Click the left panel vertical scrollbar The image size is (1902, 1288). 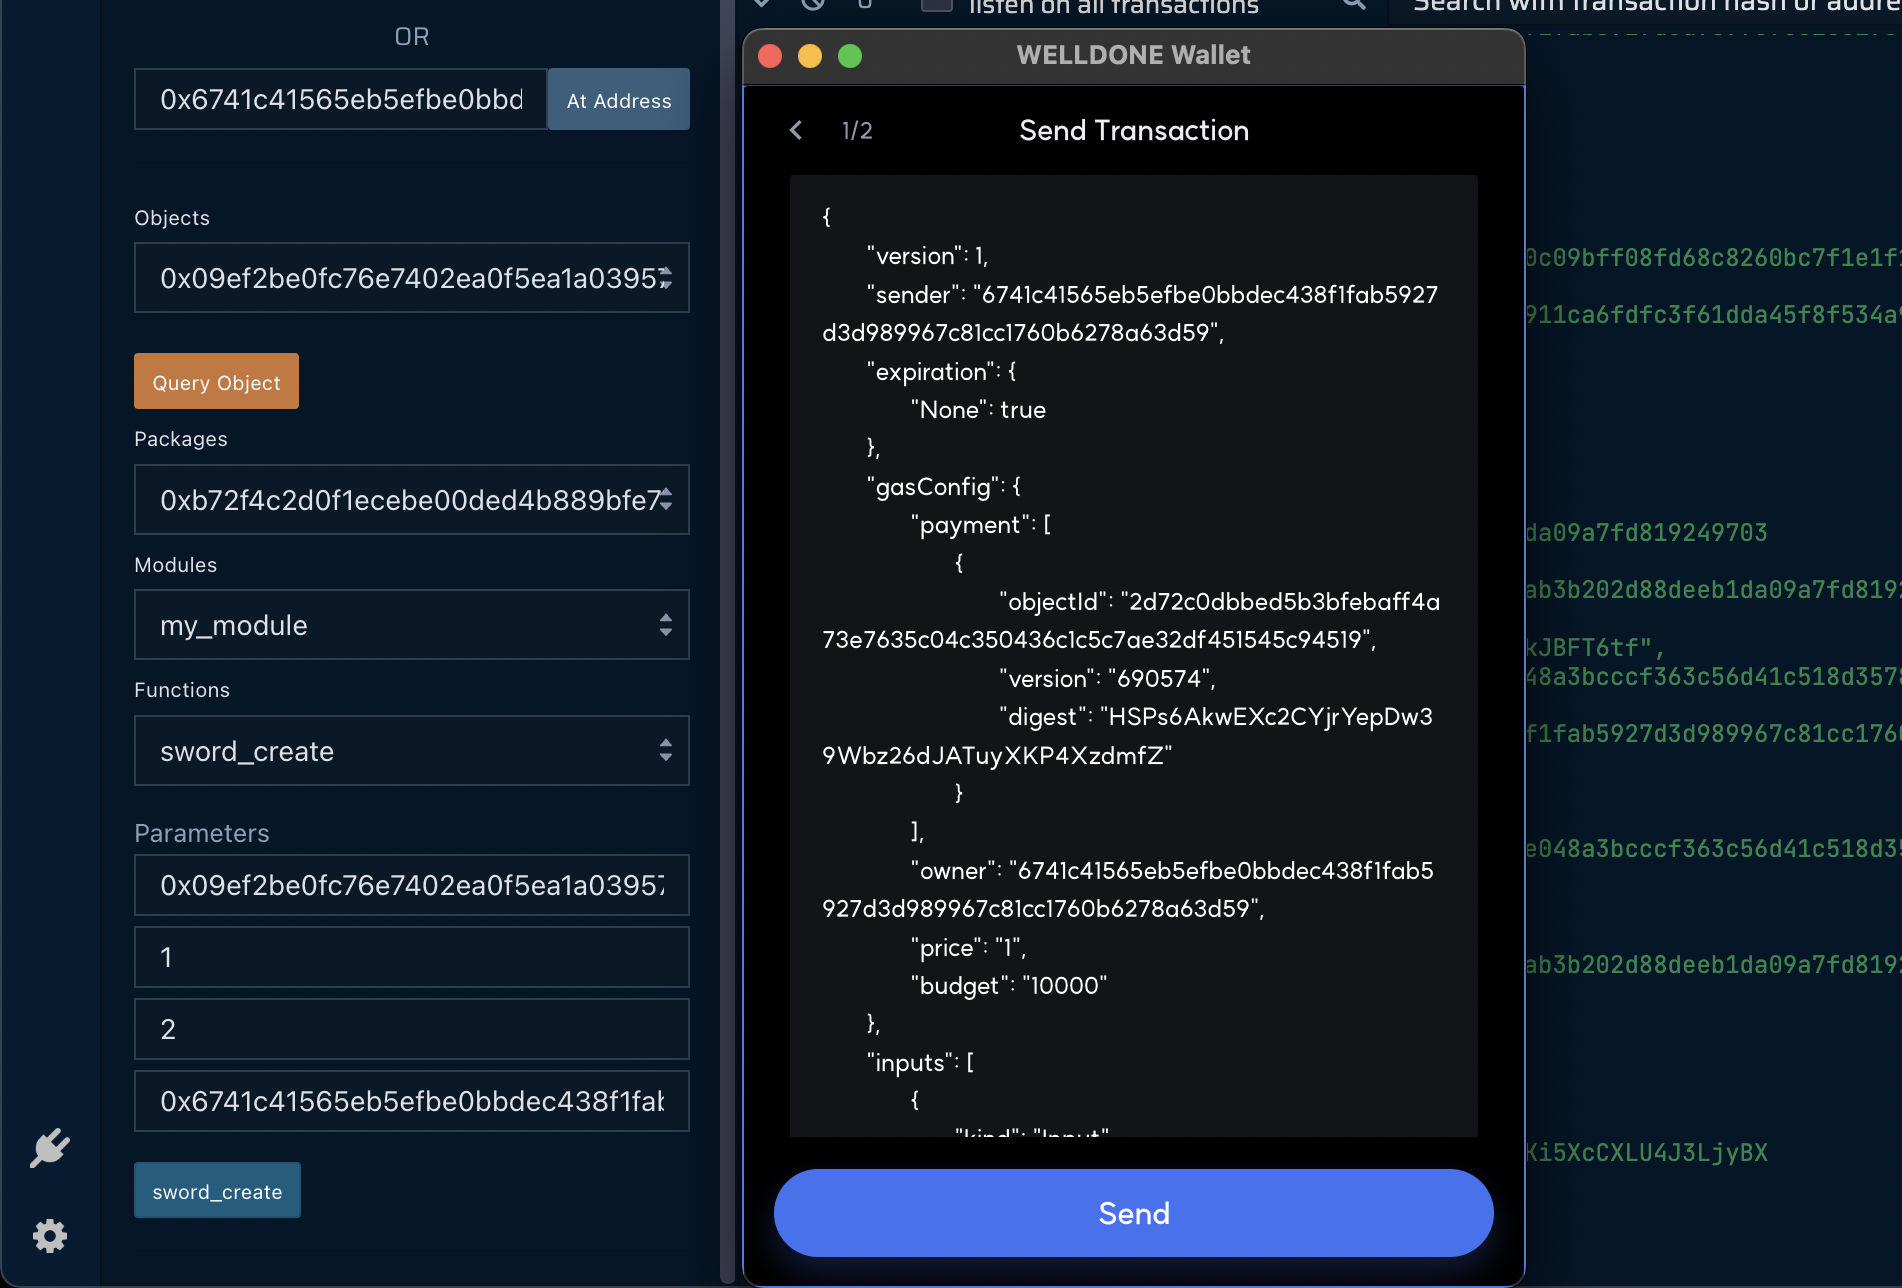point(727,640)
